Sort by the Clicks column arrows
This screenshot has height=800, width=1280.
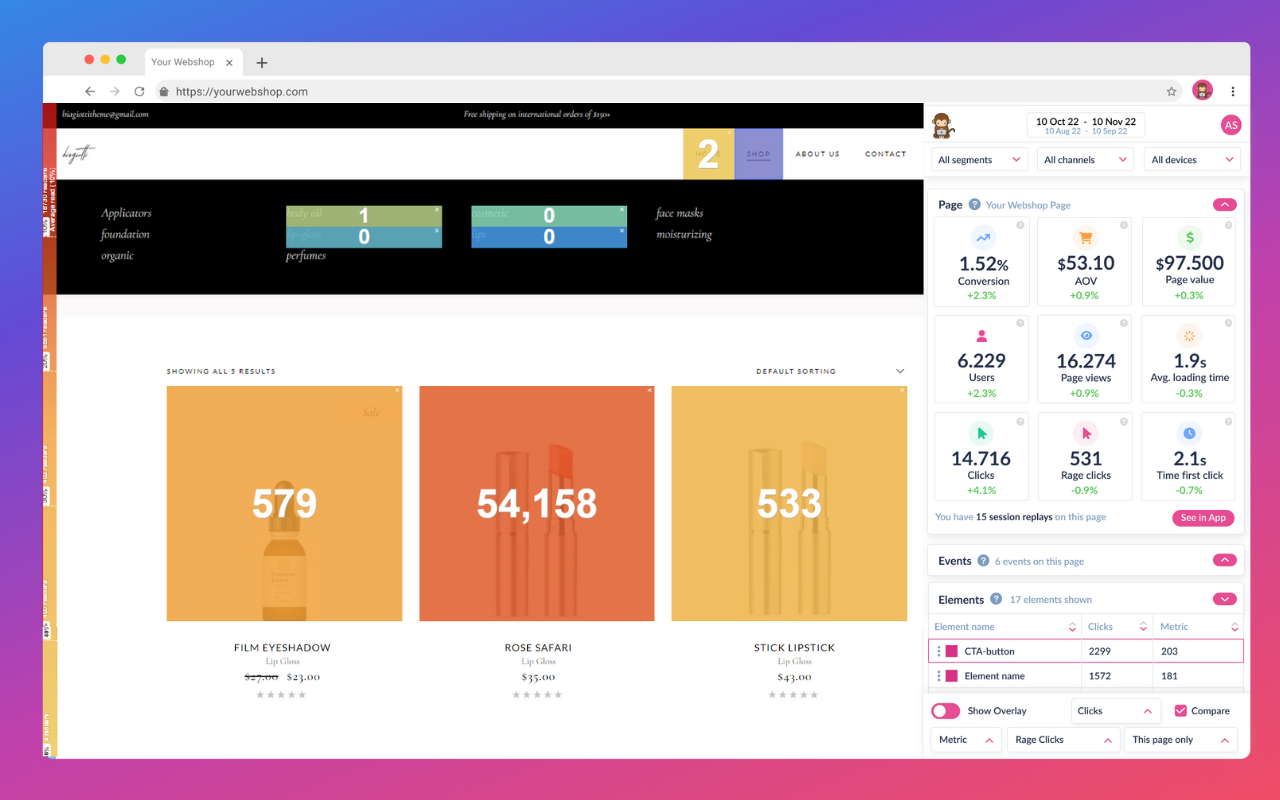pyautogui.click(x=1143, y=627)
